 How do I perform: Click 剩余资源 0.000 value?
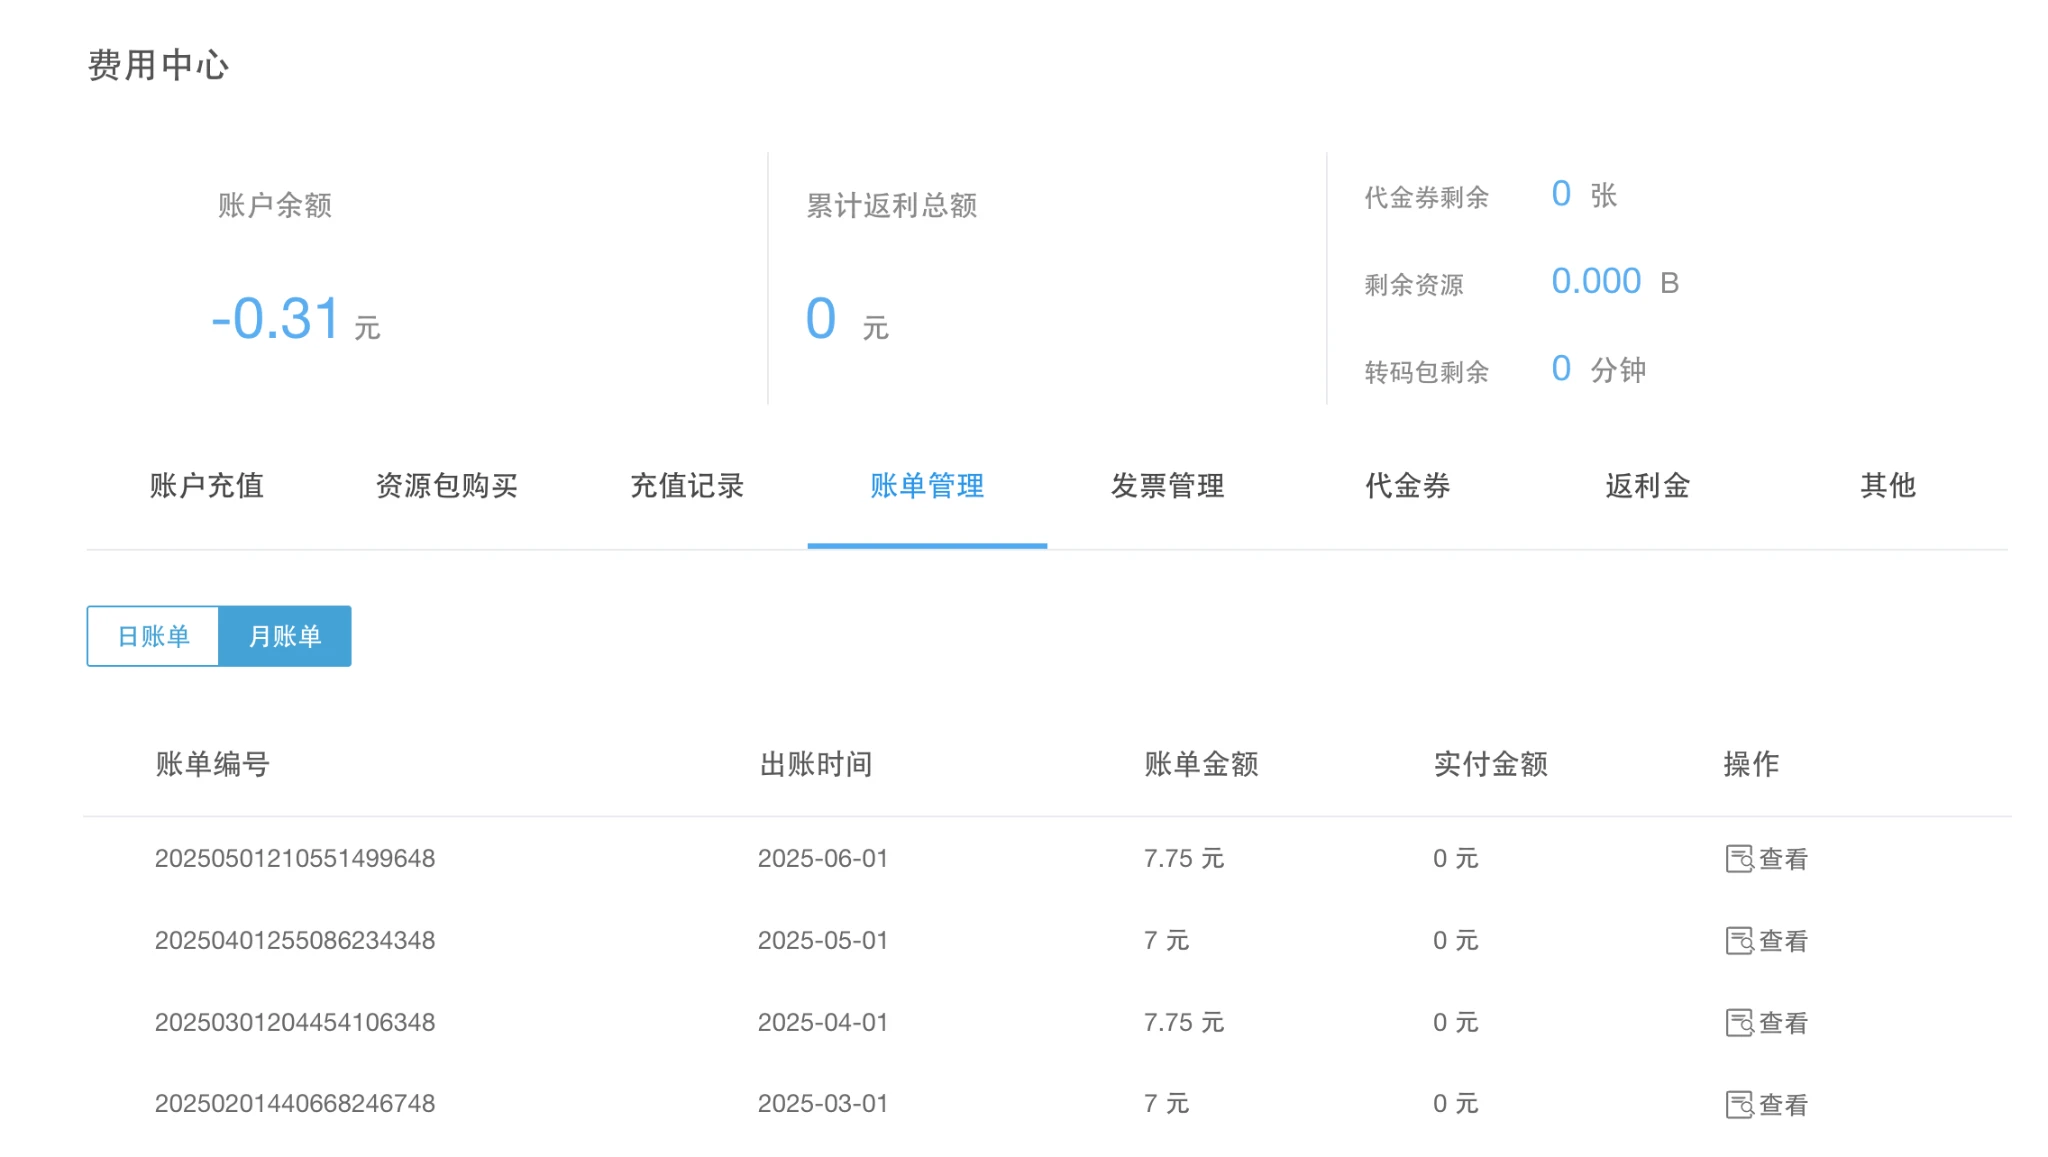(1595, 282)
